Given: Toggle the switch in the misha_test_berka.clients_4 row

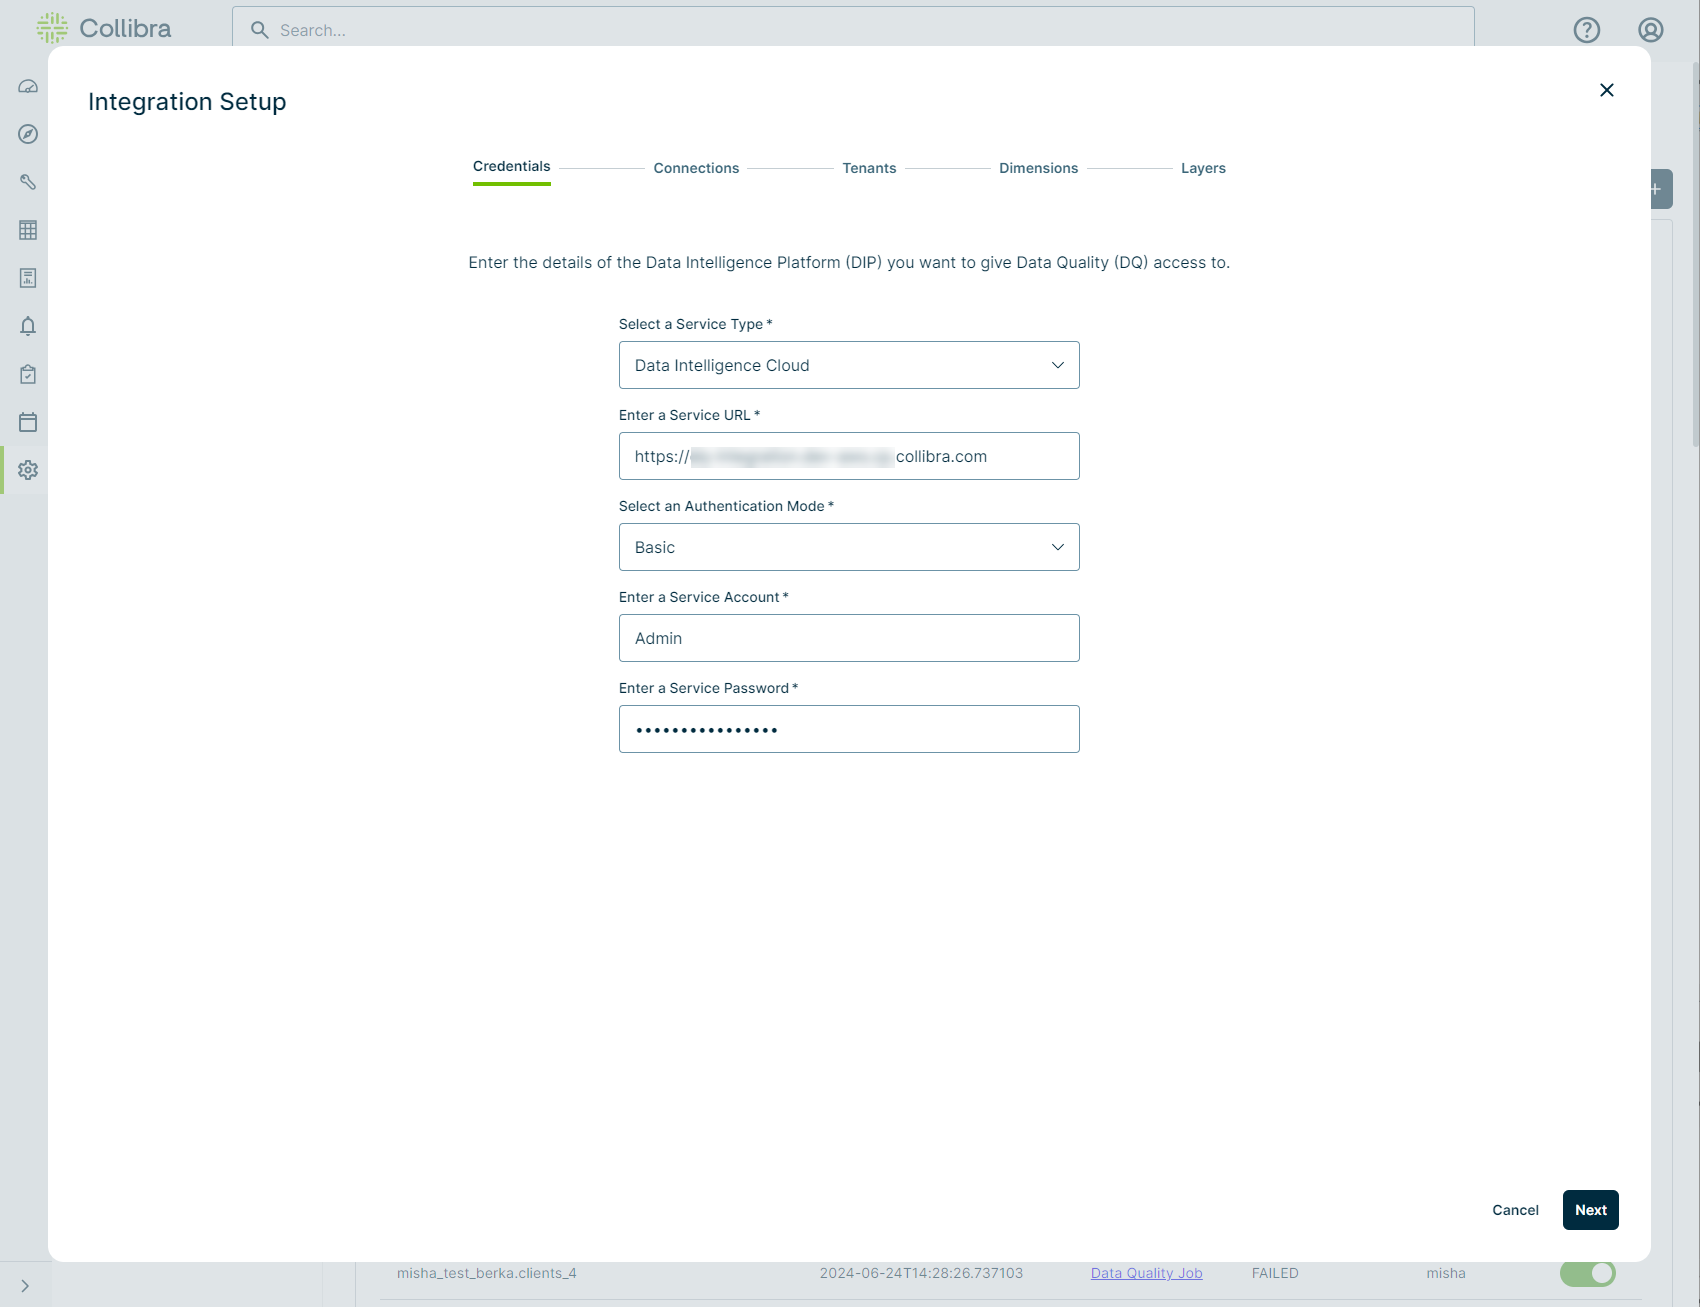Looking at the screenshot, I should [x=1587, y=1273].
